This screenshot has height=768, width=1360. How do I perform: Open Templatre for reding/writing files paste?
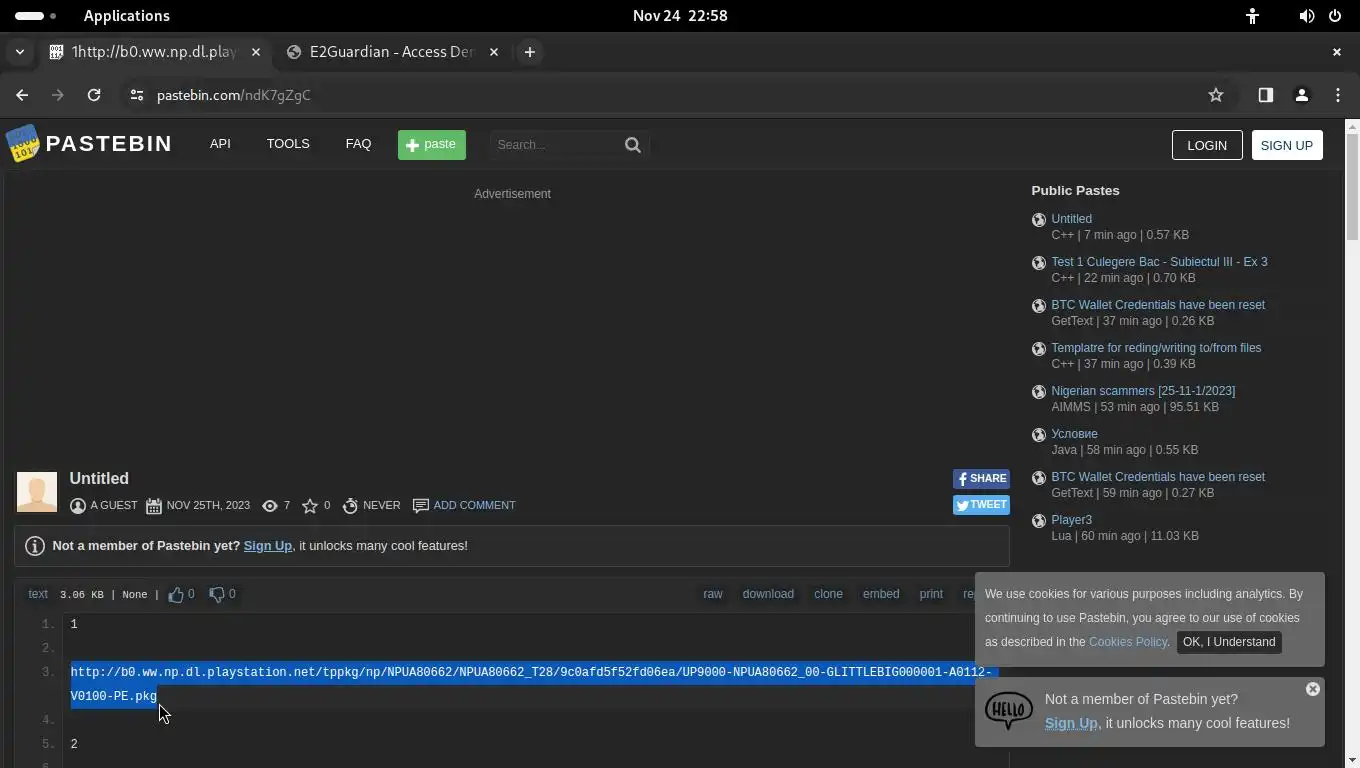click(x=1156, y=348)
